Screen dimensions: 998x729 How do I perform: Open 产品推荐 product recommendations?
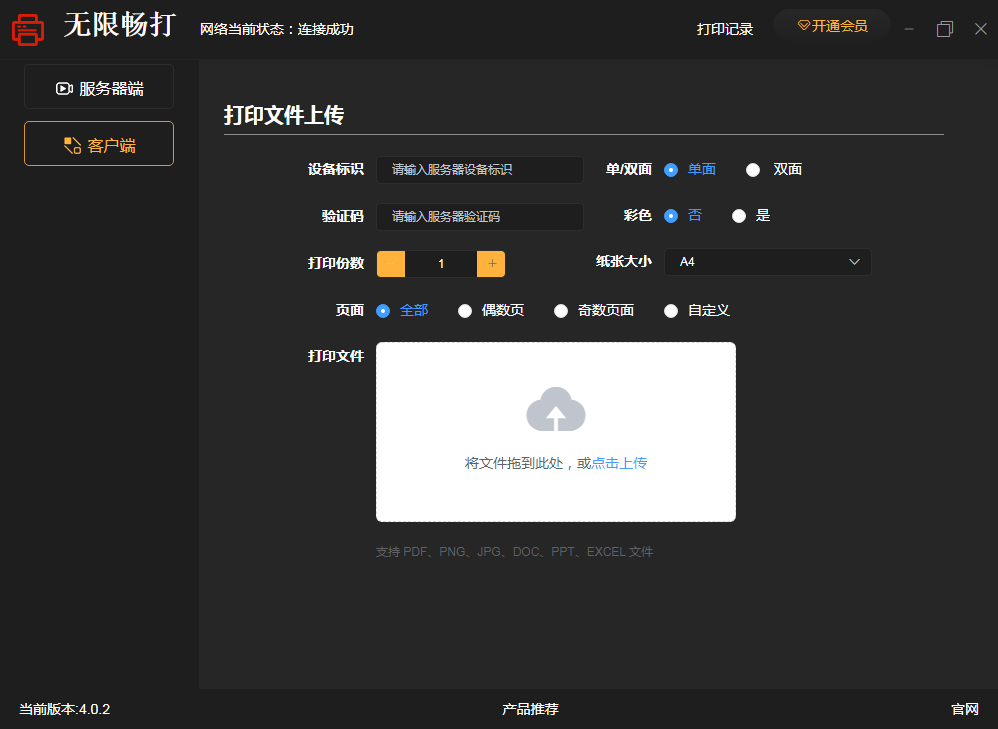point(530,709)
